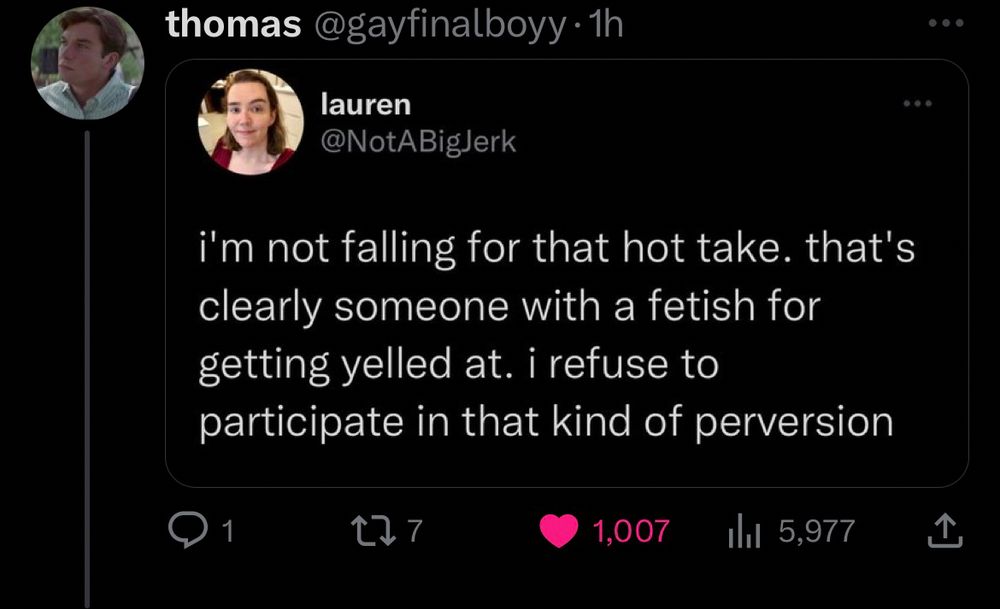
Task: Click the reply speech bubble icon
Action: (x=186, y=531)
